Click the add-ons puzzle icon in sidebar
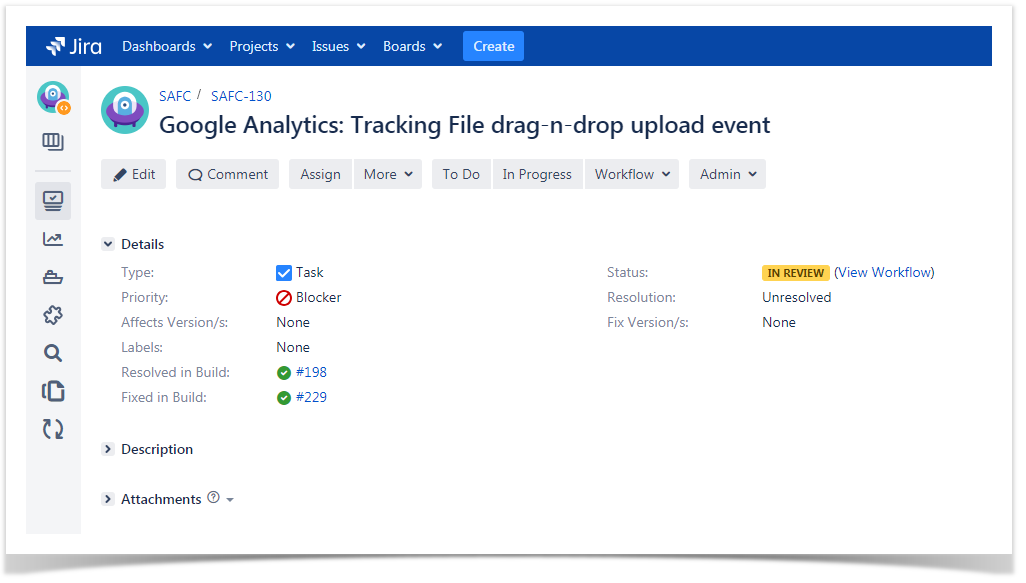1026x583 pixels. coord(53,315)
